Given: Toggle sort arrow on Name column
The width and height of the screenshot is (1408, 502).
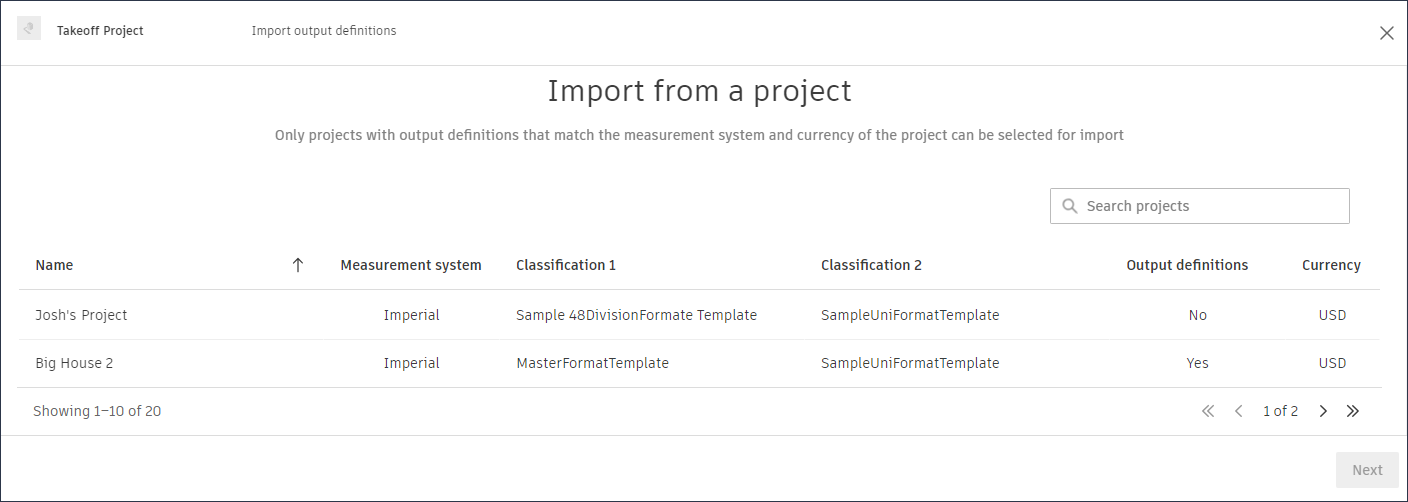Looking at the screenshot, I should tap(297, 265).
